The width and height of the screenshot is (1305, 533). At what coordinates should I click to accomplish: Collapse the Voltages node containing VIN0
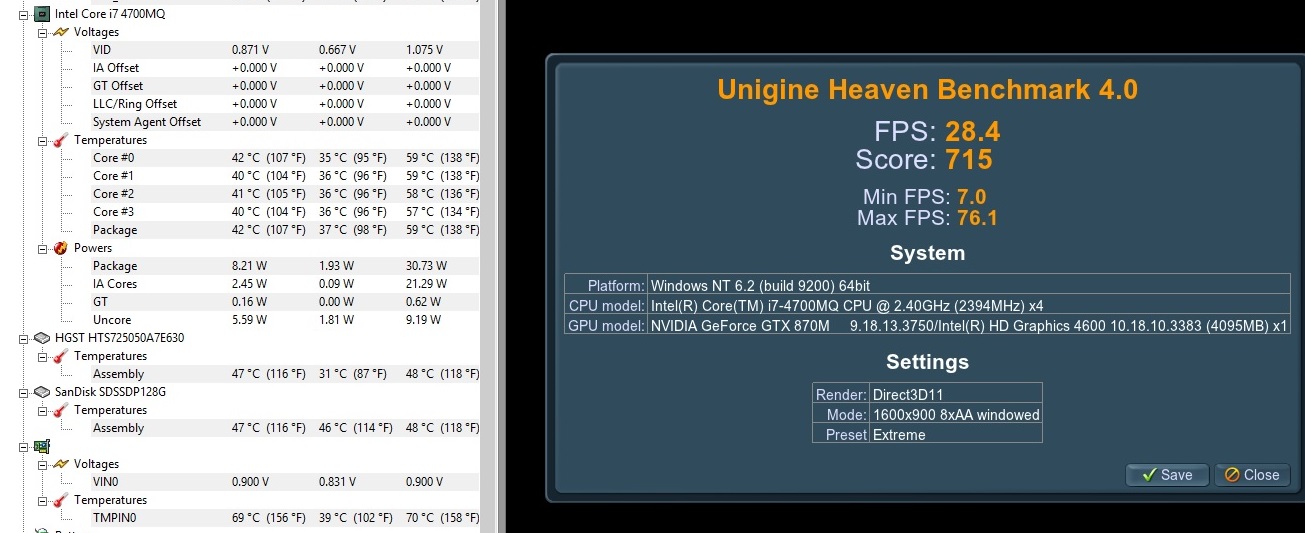pos(42,464)
